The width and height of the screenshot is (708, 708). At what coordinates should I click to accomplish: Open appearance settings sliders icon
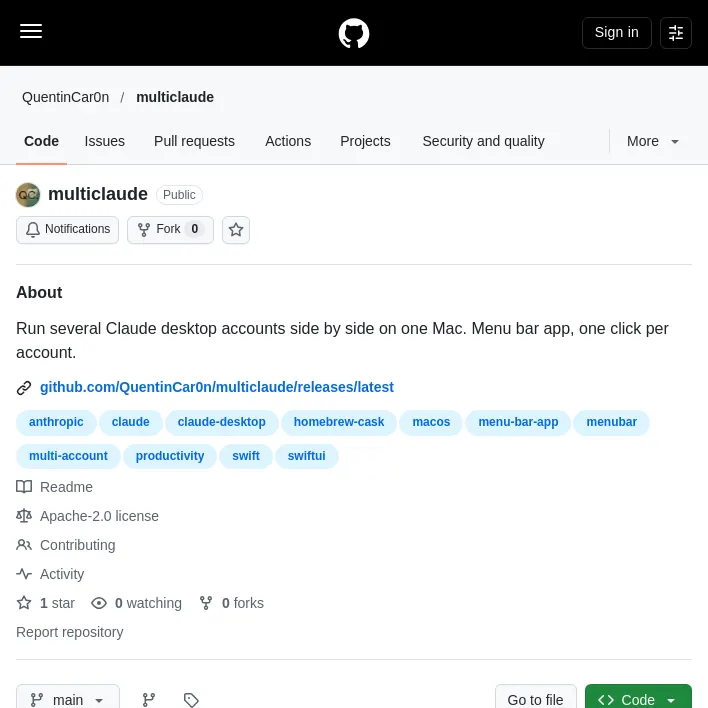(675, 33)
